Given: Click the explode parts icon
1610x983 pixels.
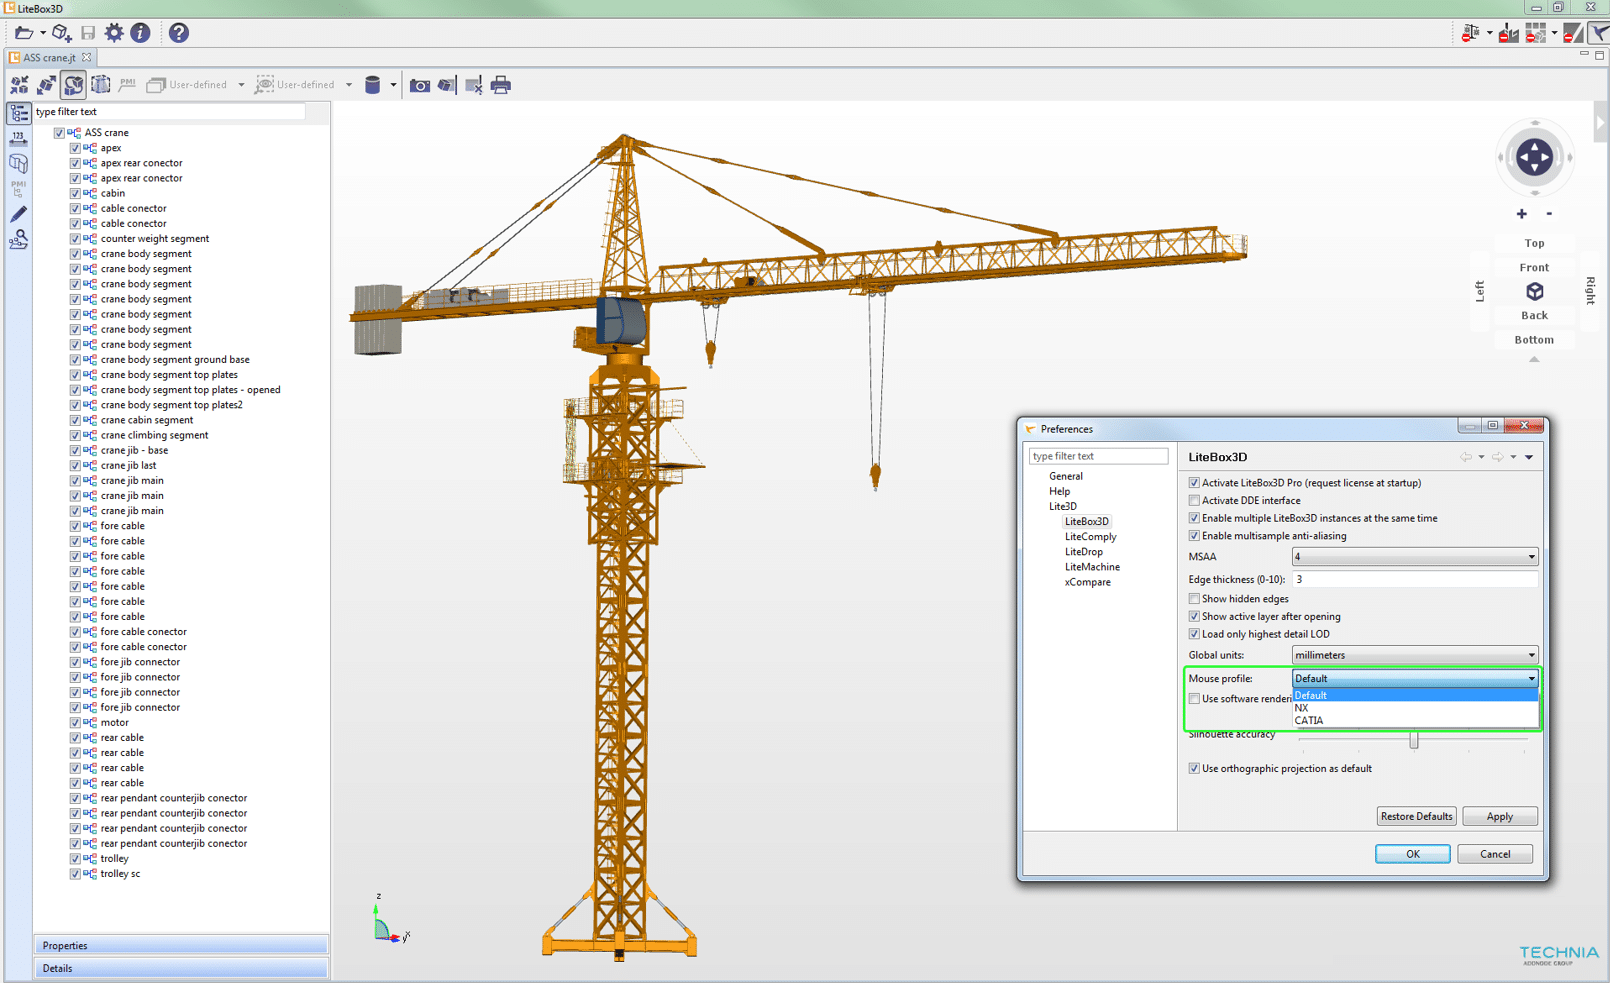Looking at the screenshot, I should tap(46, 85).
